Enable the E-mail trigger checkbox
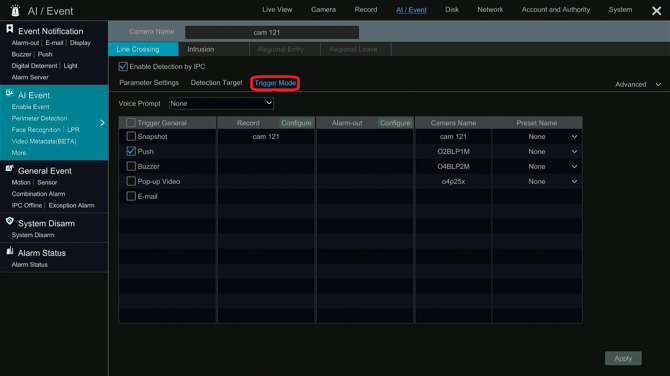670x376 pixels. pos(131,196)
